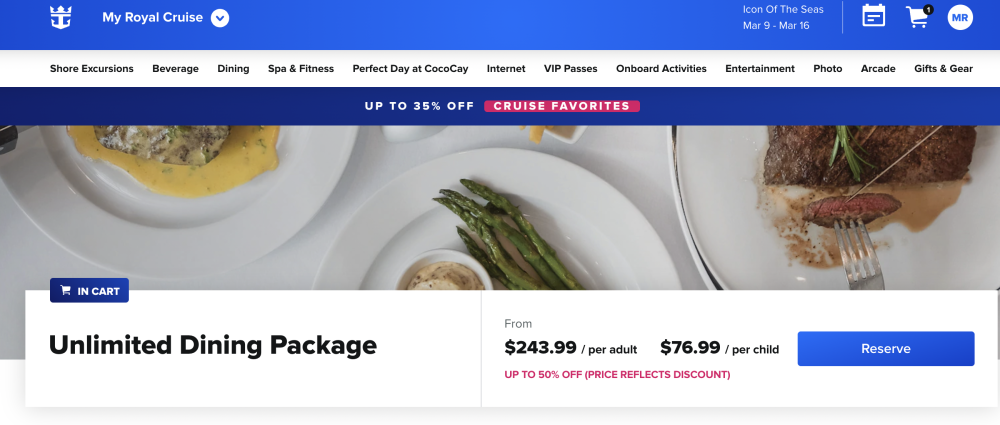Open the Arcade category
The height and width of the screenshot is (425, 1000).
878,68
